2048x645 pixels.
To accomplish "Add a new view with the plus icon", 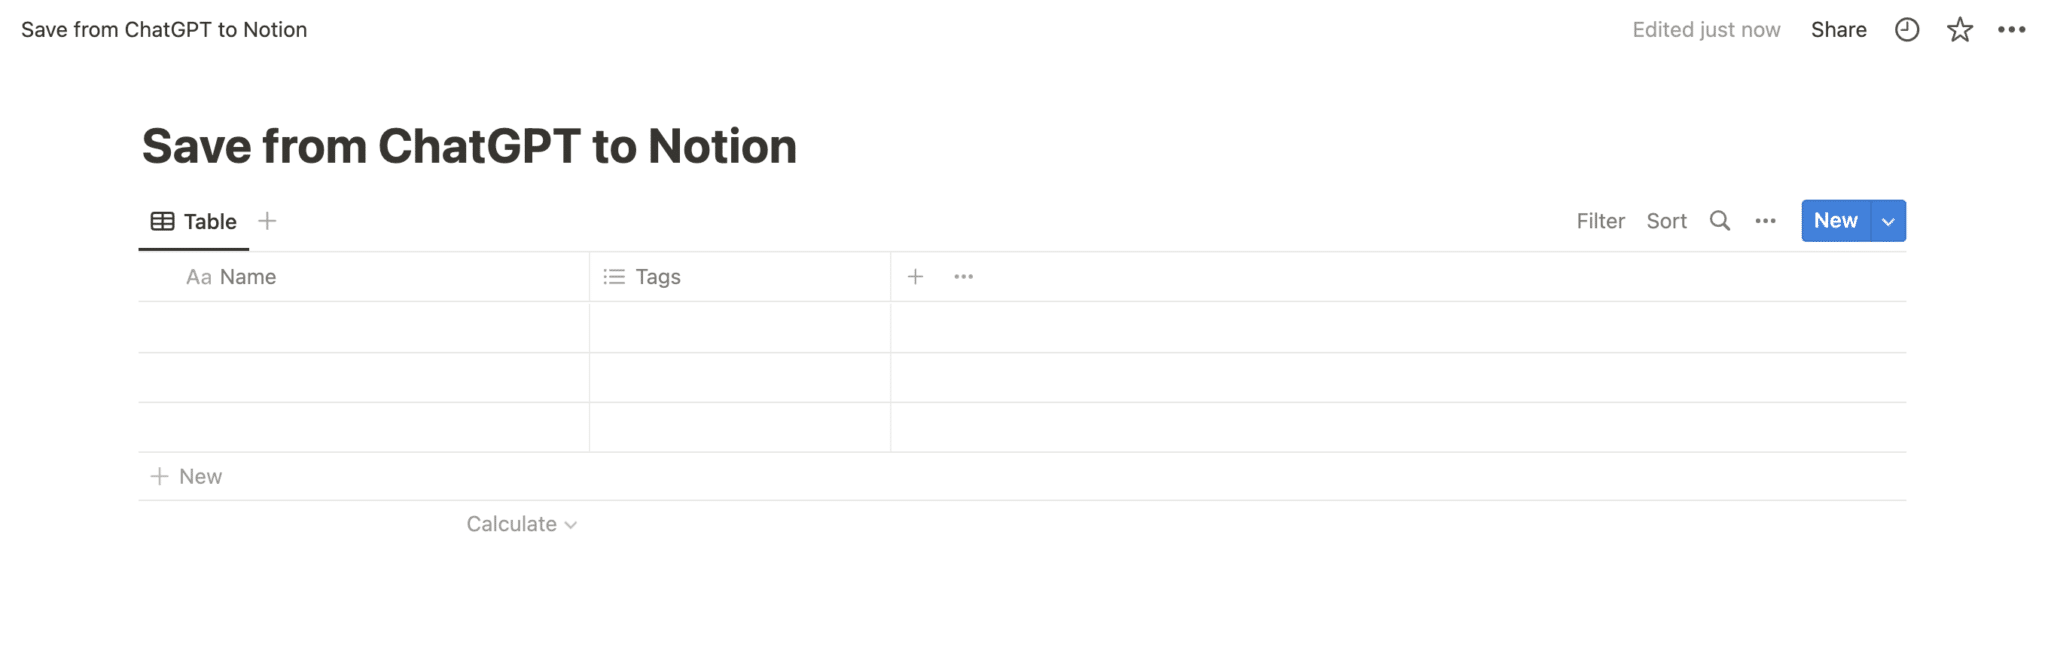I will click(x=267, y=220).
